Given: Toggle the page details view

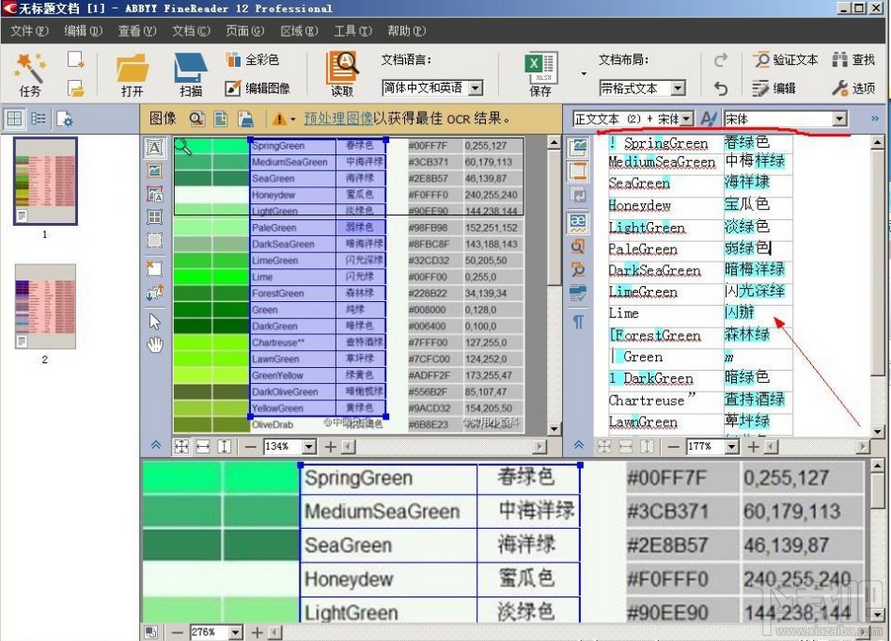Looking at the screenshot, I should point(37,119).
